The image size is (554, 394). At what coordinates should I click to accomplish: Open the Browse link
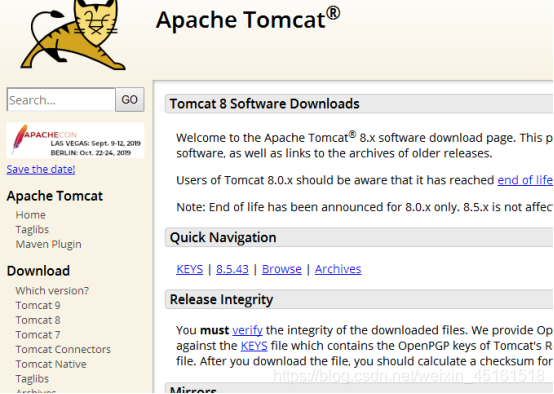tap(282, 269)
